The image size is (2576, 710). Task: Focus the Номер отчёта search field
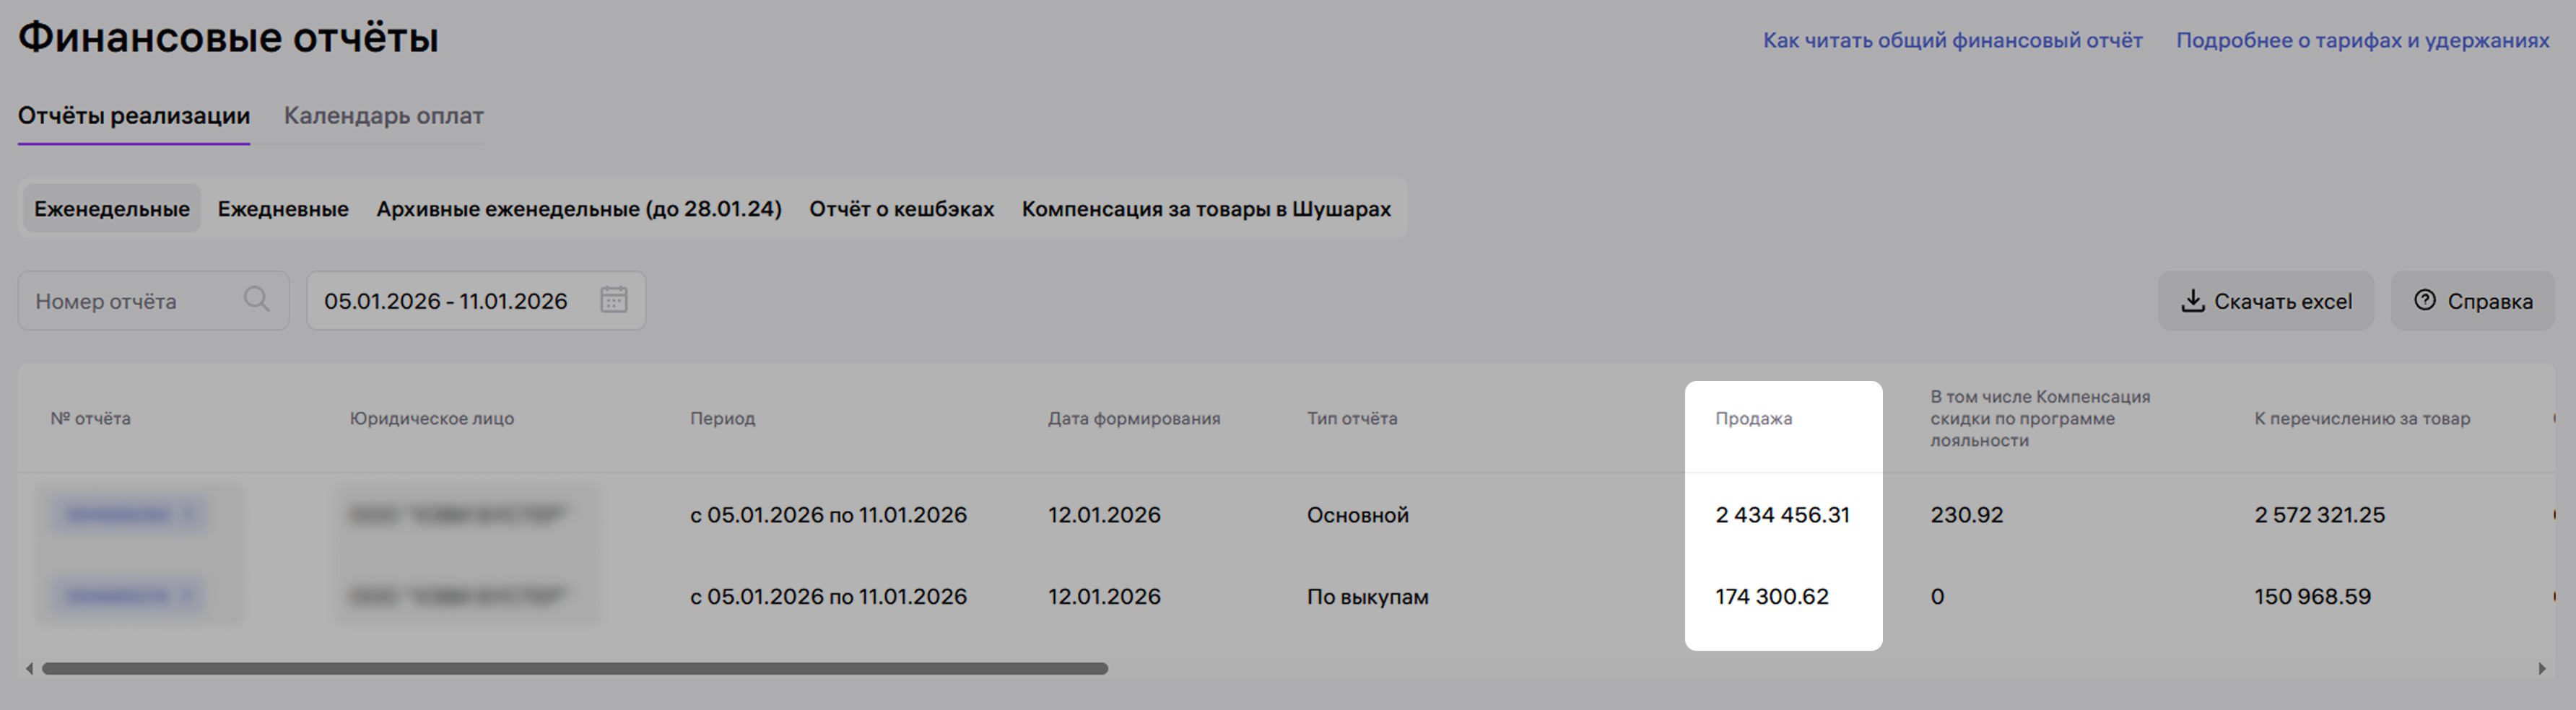[x=130, y=301]
